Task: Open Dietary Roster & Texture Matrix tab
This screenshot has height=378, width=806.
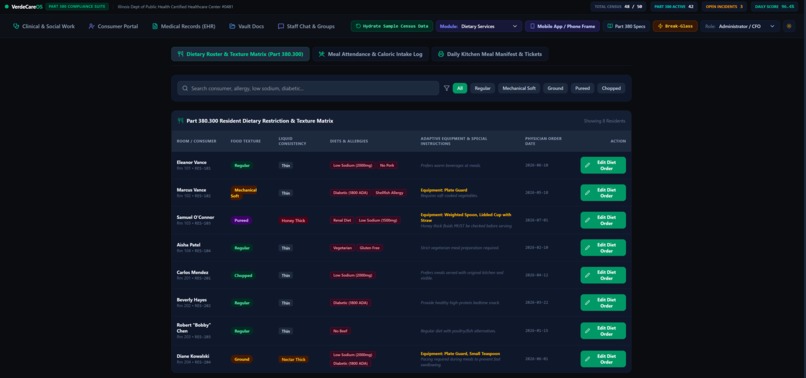Action: (x=240, y=54)
